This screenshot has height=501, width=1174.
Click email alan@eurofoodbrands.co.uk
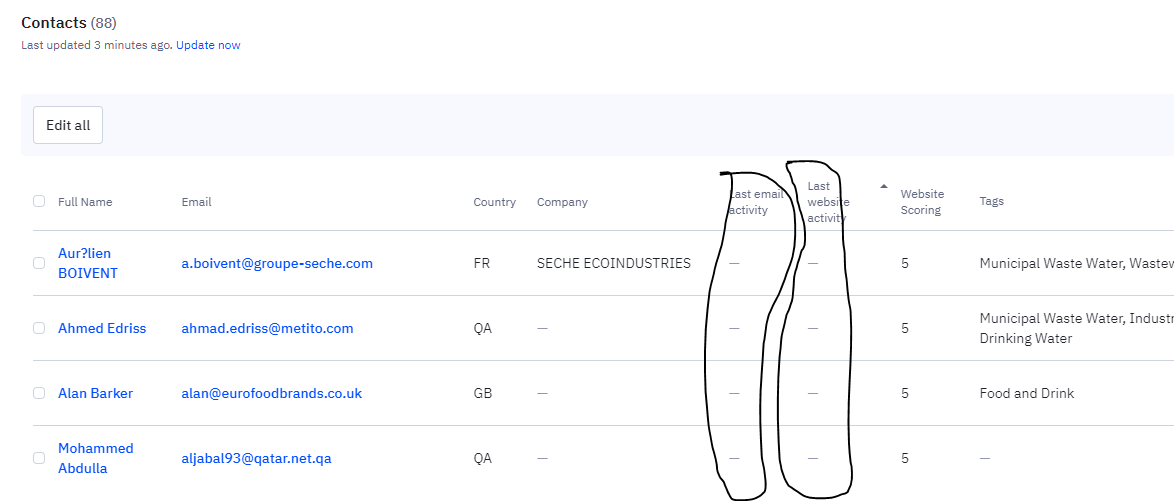point(272,393)
